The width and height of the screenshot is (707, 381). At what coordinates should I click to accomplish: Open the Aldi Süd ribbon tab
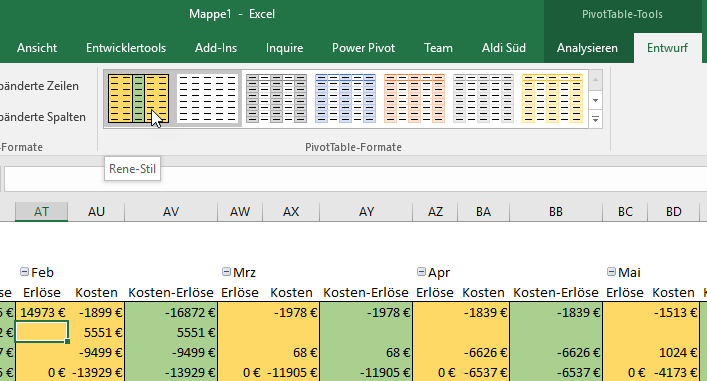click(x=504, y=48)
